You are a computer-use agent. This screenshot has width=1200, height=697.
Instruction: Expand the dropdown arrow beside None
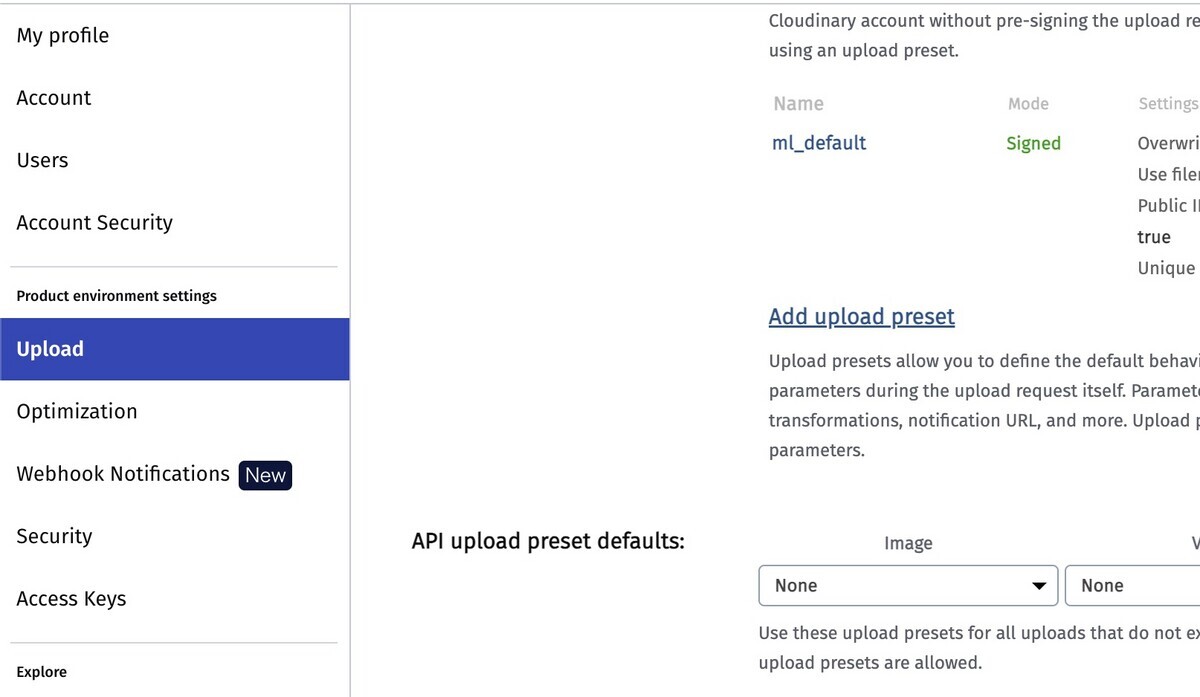point(1038,585)
